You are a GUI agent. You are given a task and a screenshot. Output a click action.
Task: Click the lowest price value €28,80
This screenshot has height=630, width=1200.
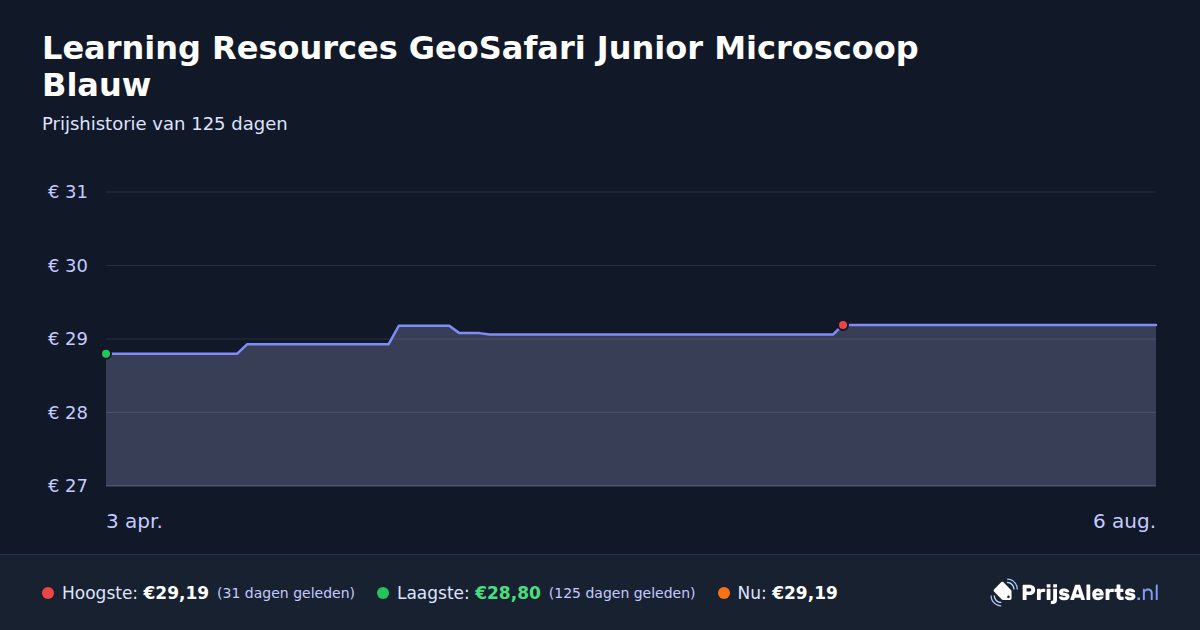(507, 593)
